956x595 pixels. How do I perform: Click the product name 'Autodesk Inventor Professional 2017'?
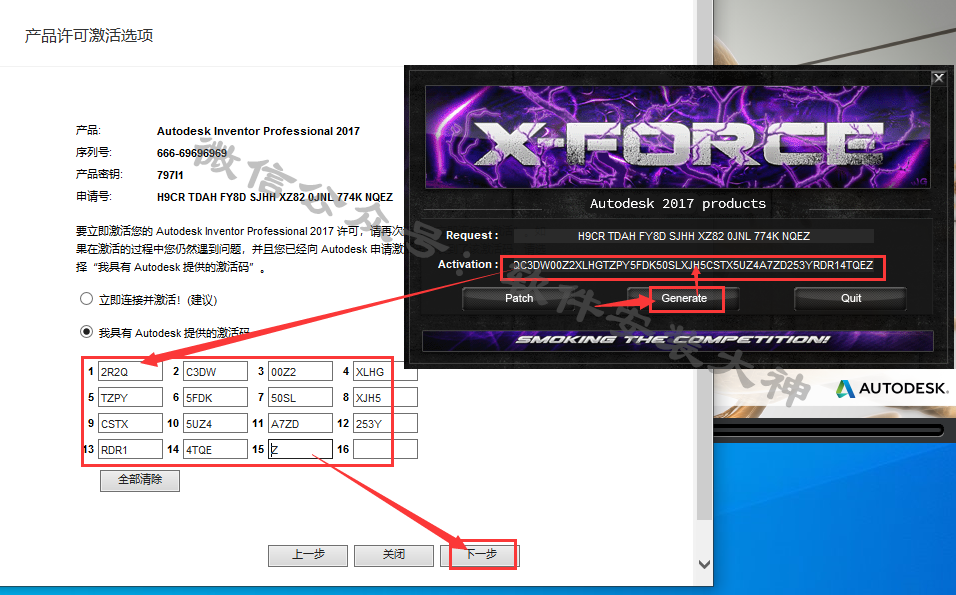(x=258, y=131)
